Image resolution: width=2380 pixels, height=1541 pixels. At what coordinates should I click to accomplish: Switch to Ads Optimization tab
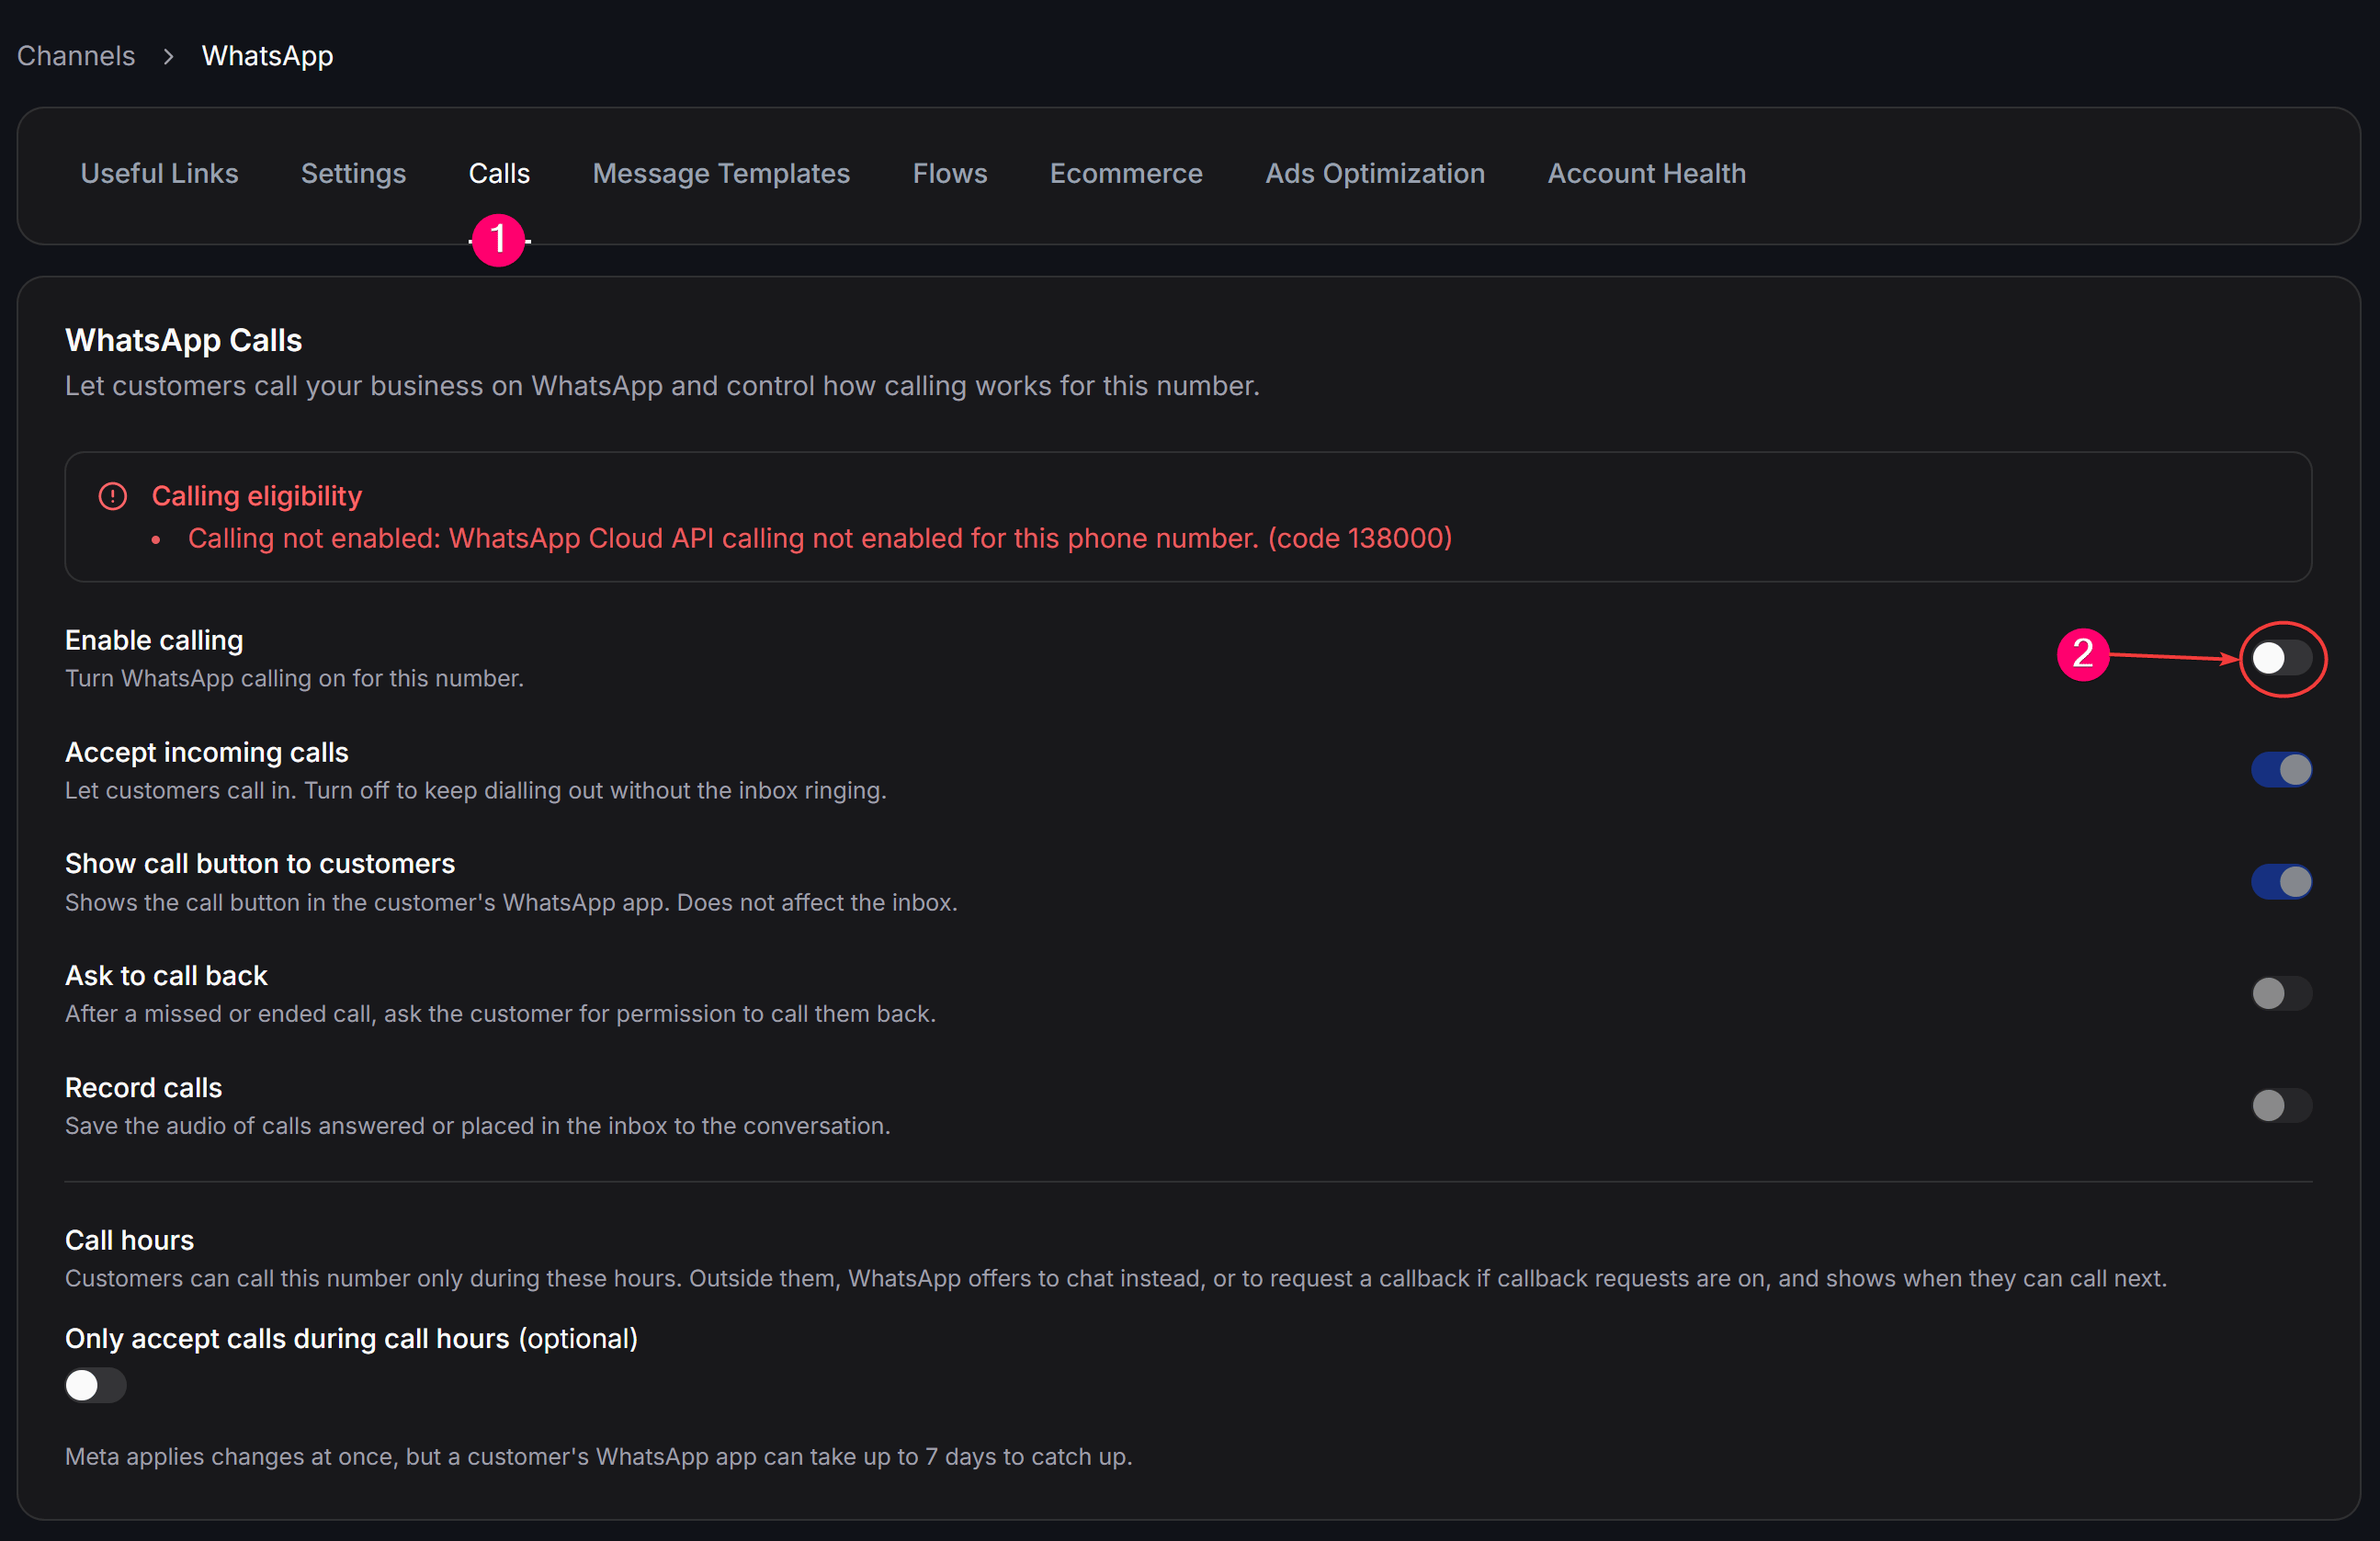[1375, 174]
